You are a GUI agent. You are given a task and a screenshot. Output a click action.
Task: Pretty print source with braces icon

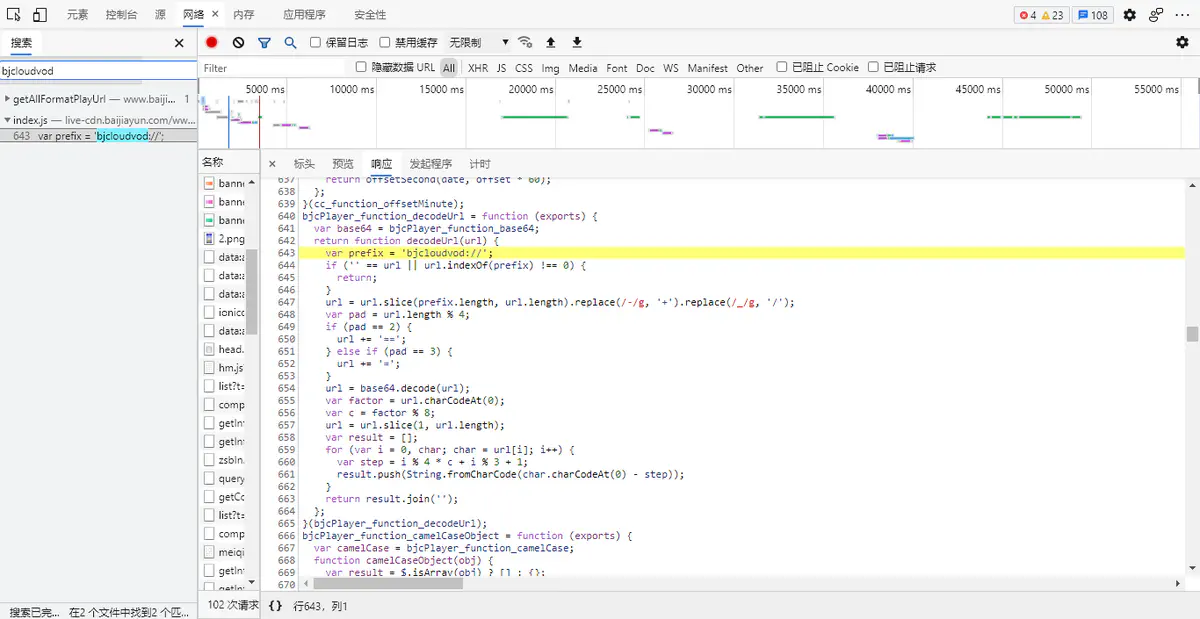click(x=275, y=606)
